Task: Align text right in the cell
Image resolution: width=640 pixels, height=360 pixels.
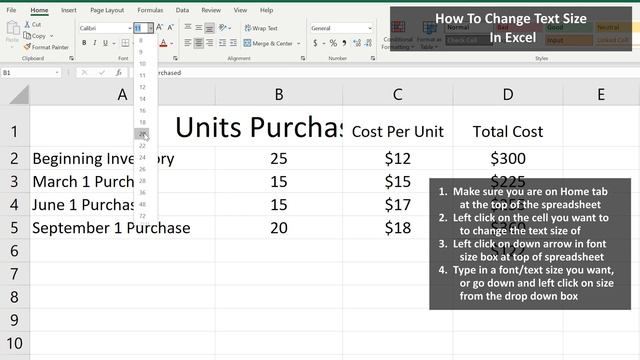Action: click(209, 42)
